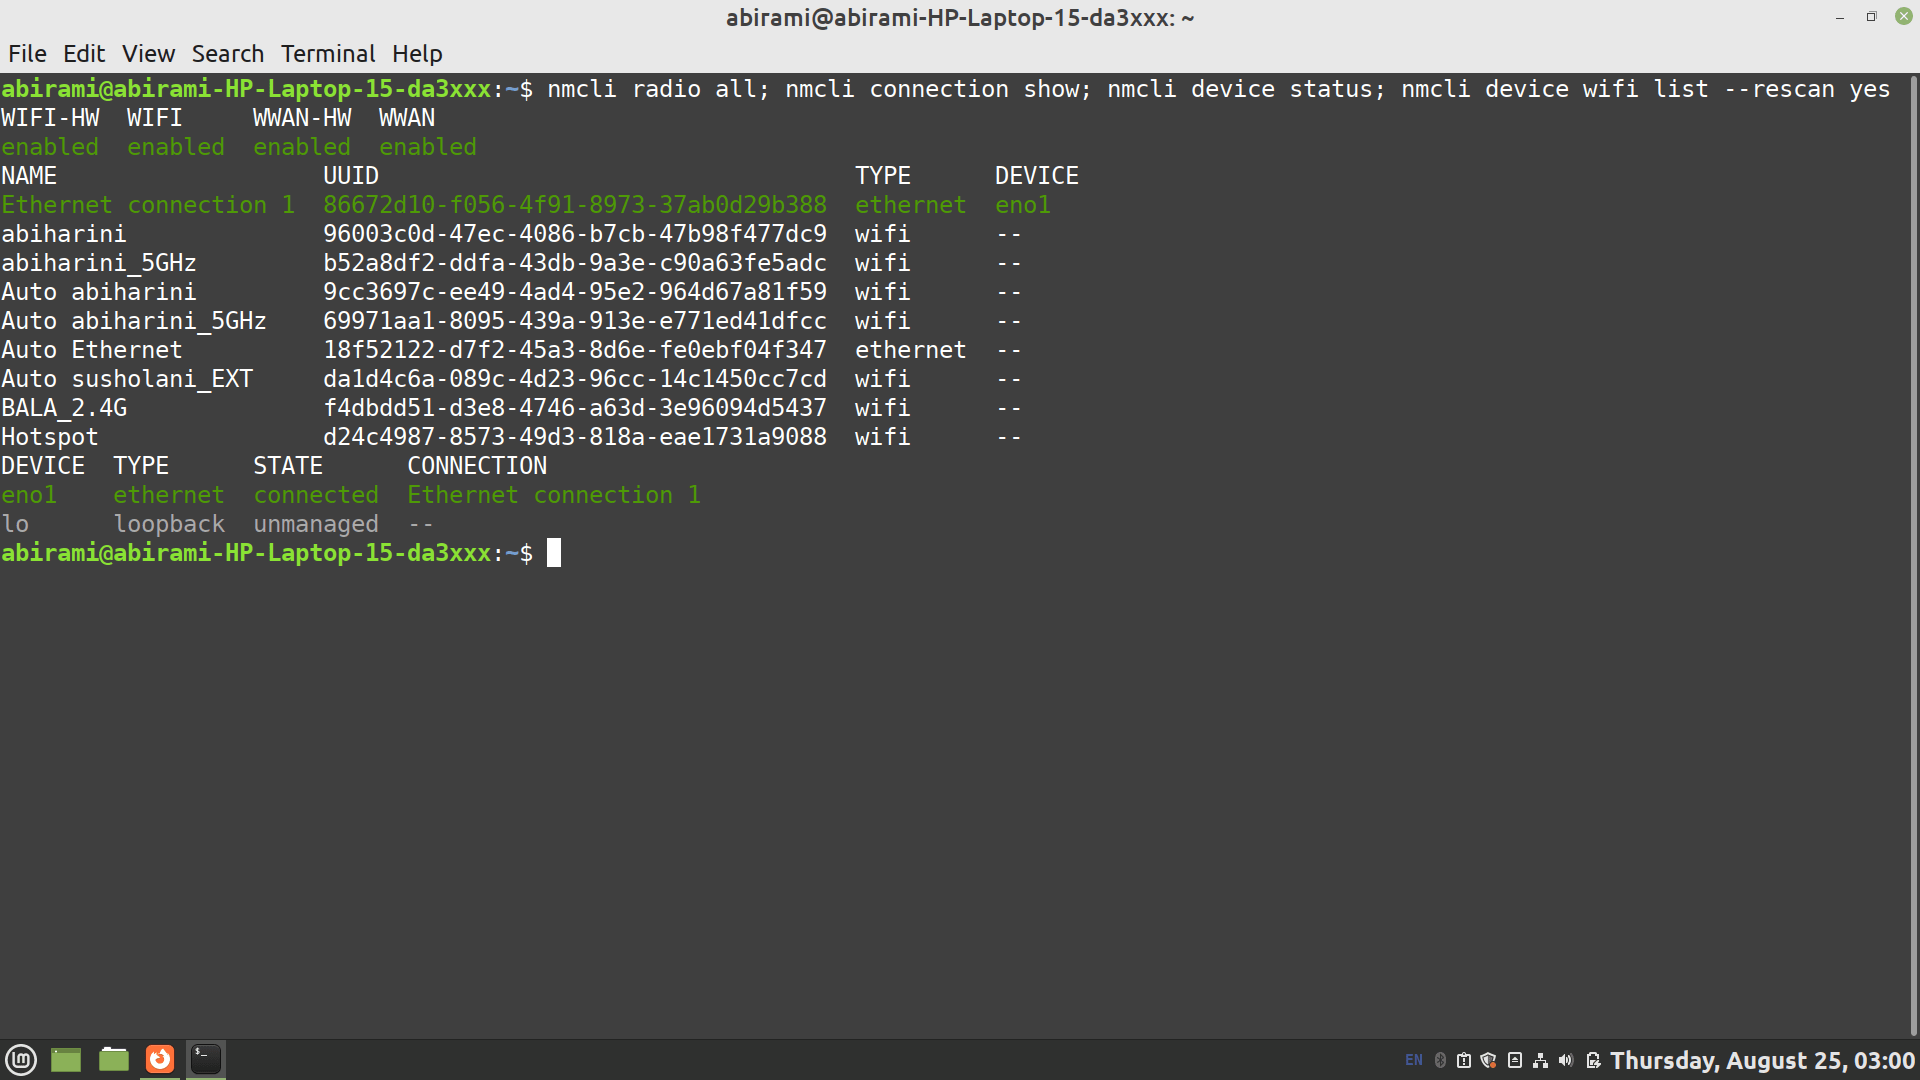Click the Show Desktop panel icon
The image size is (1920, 1080).
click(66, 1059)
